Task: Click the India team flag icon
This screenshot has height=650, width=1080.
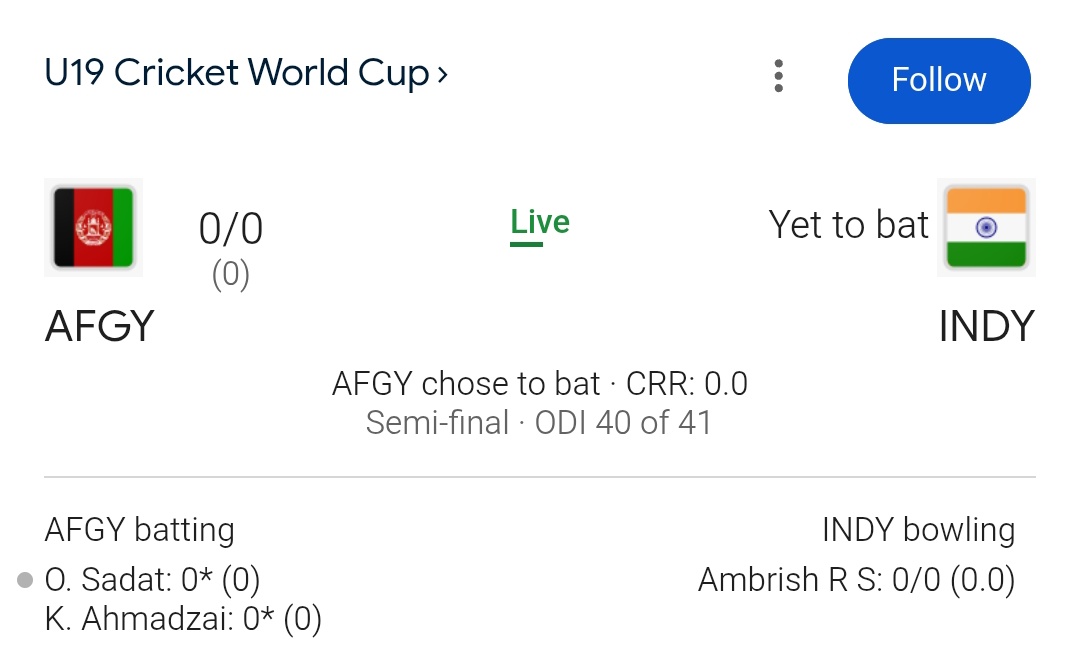Action: pyautogui.click(x=986, y=226)
